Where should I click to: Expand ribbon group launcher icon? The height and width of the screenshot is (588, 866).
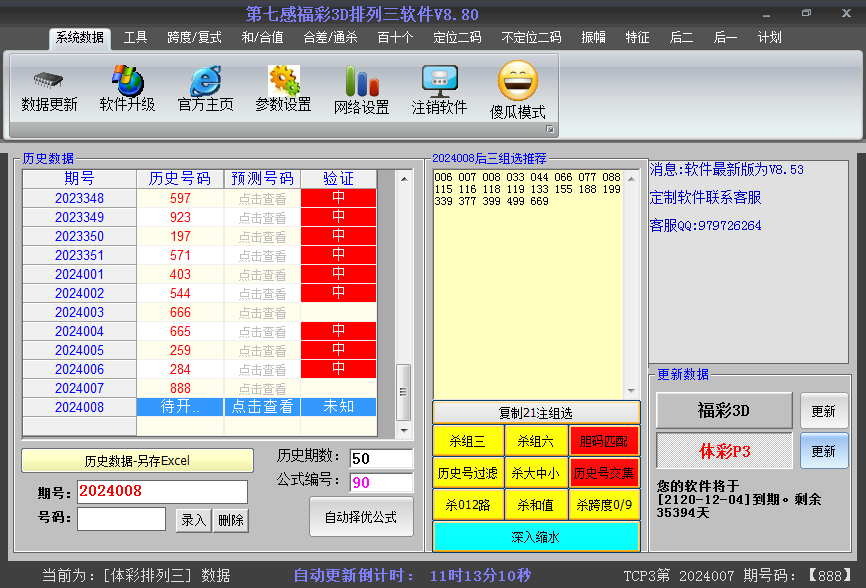[550, 129]
